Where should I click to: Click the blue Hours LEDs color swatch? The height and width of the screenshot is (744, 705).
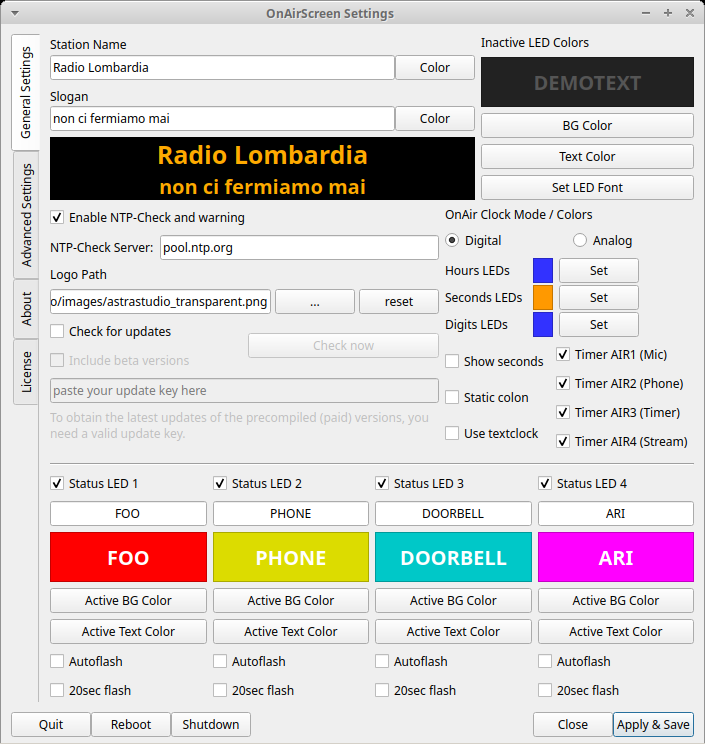(543, 270)
